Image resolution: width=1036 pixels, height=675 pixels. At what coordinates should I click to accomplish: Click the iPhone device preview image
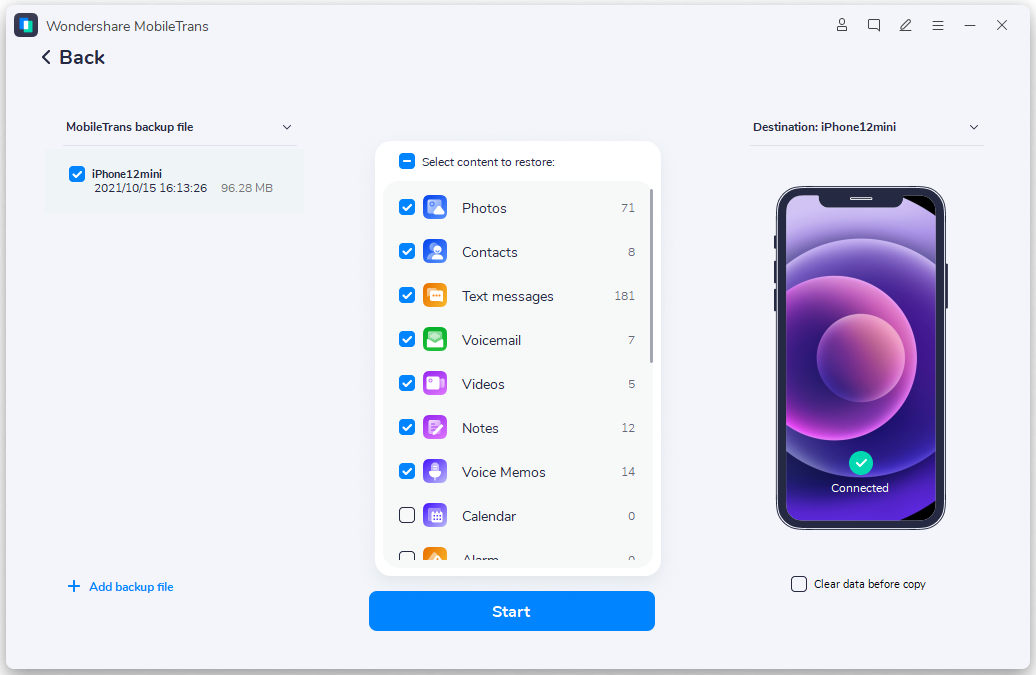pyautogui.click(x=860, y=357)
